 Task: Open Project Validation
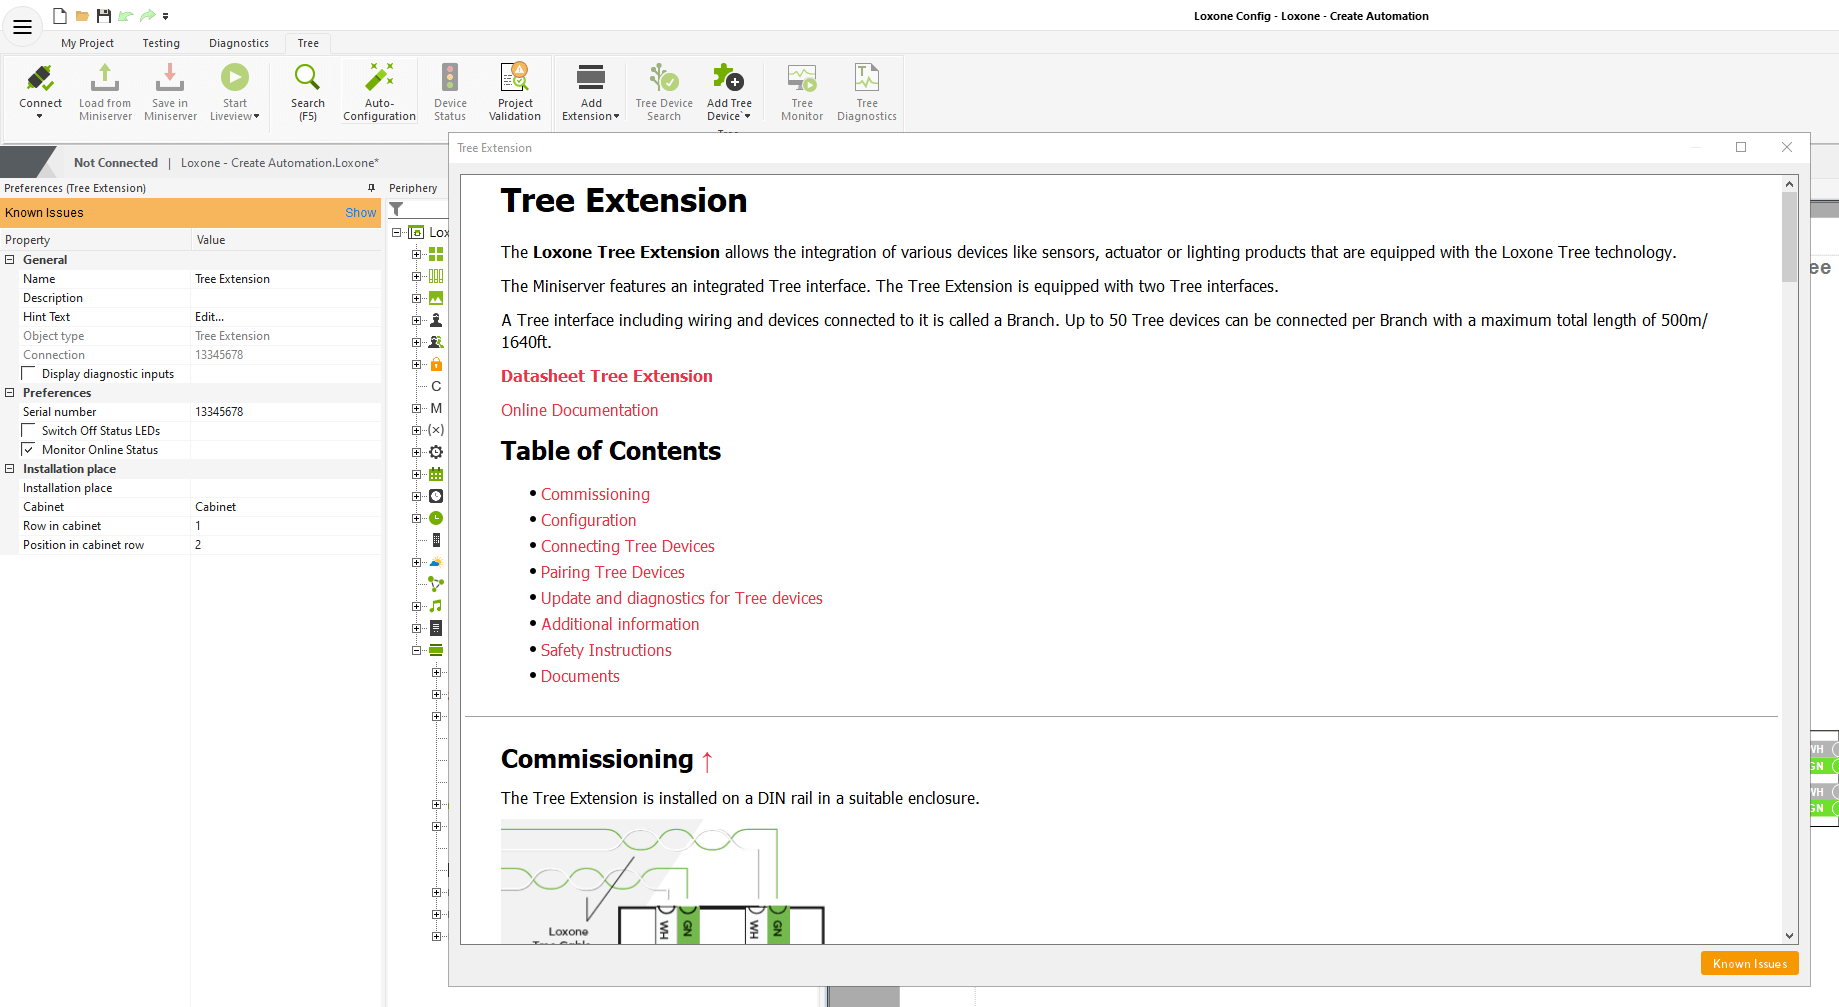tap(515, 80)
